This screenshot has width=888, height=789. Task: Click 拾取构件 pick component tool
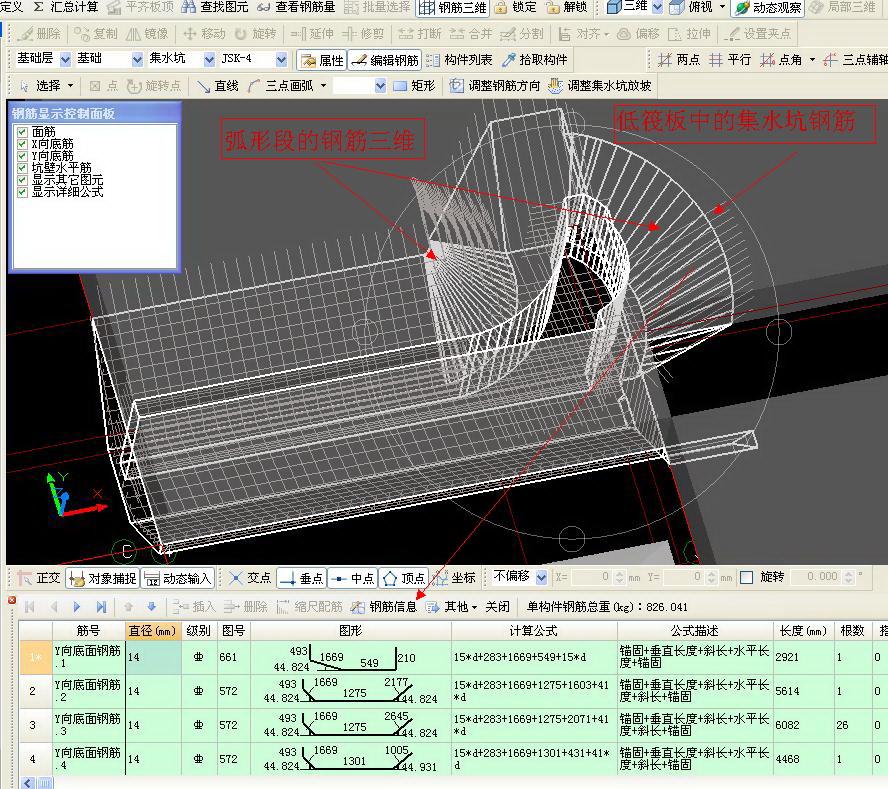pyautogui.click(x=534, y=60)
